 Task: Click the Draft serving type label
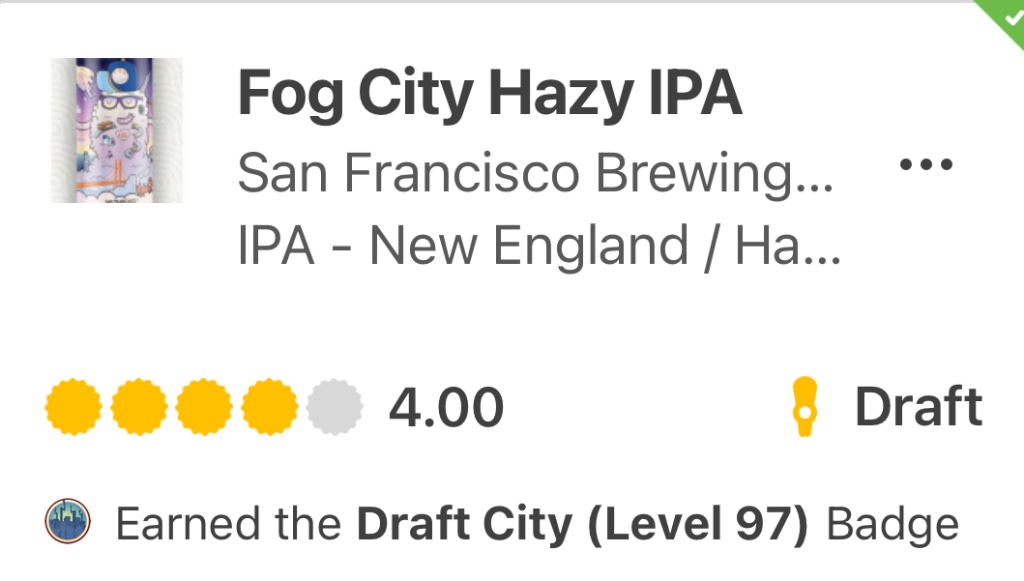point(918,408)
